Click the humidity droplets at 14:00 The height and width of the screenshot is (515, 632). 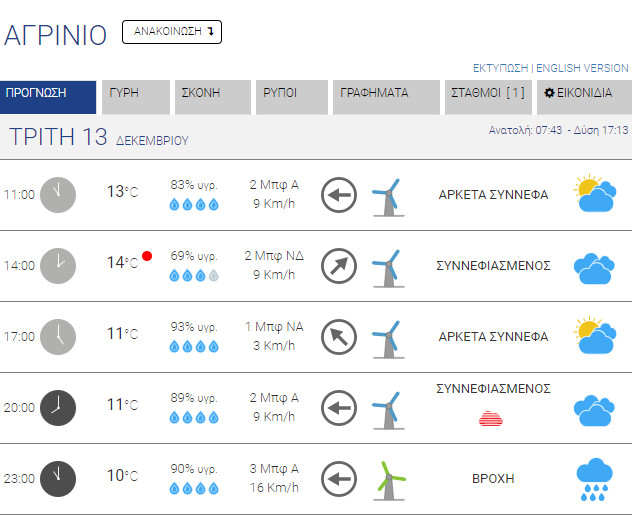[x=194, y=275]
